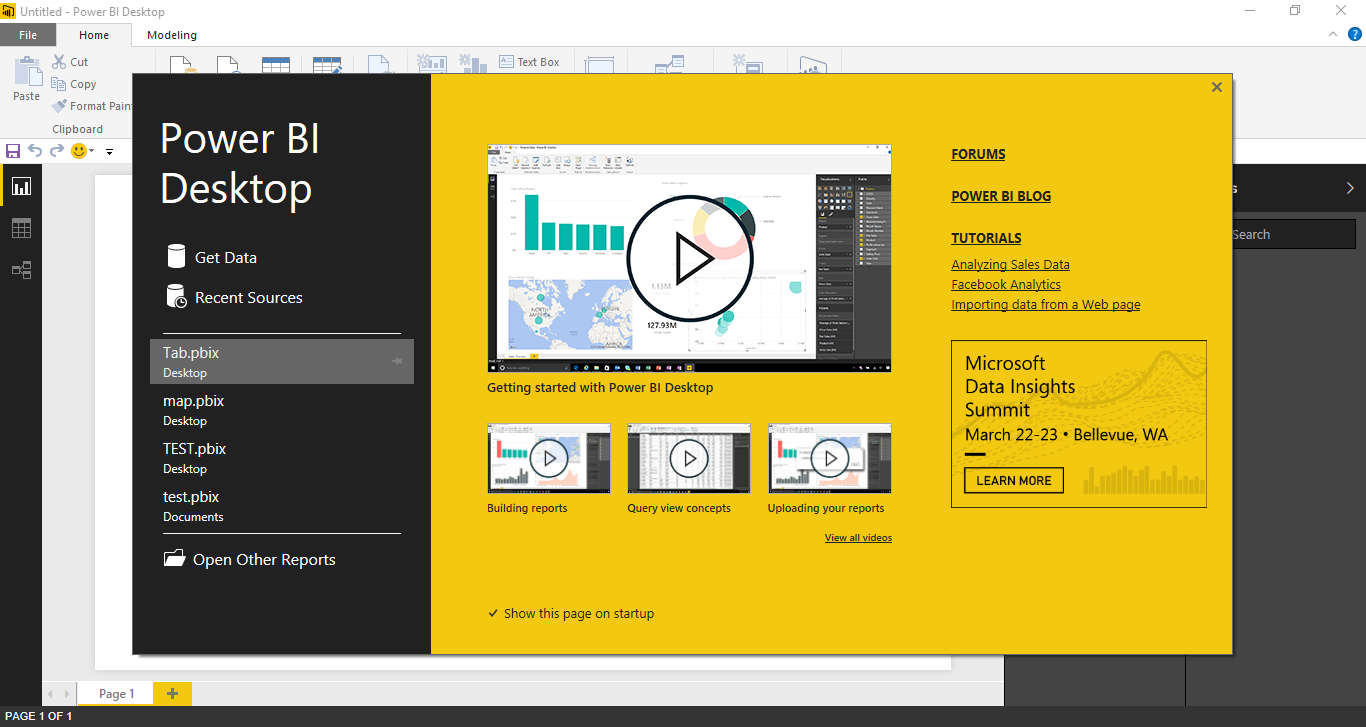Screen dimensions: 1366x727
Task: Switch to the Modeling ribbon tab
Action: (172, 35)
